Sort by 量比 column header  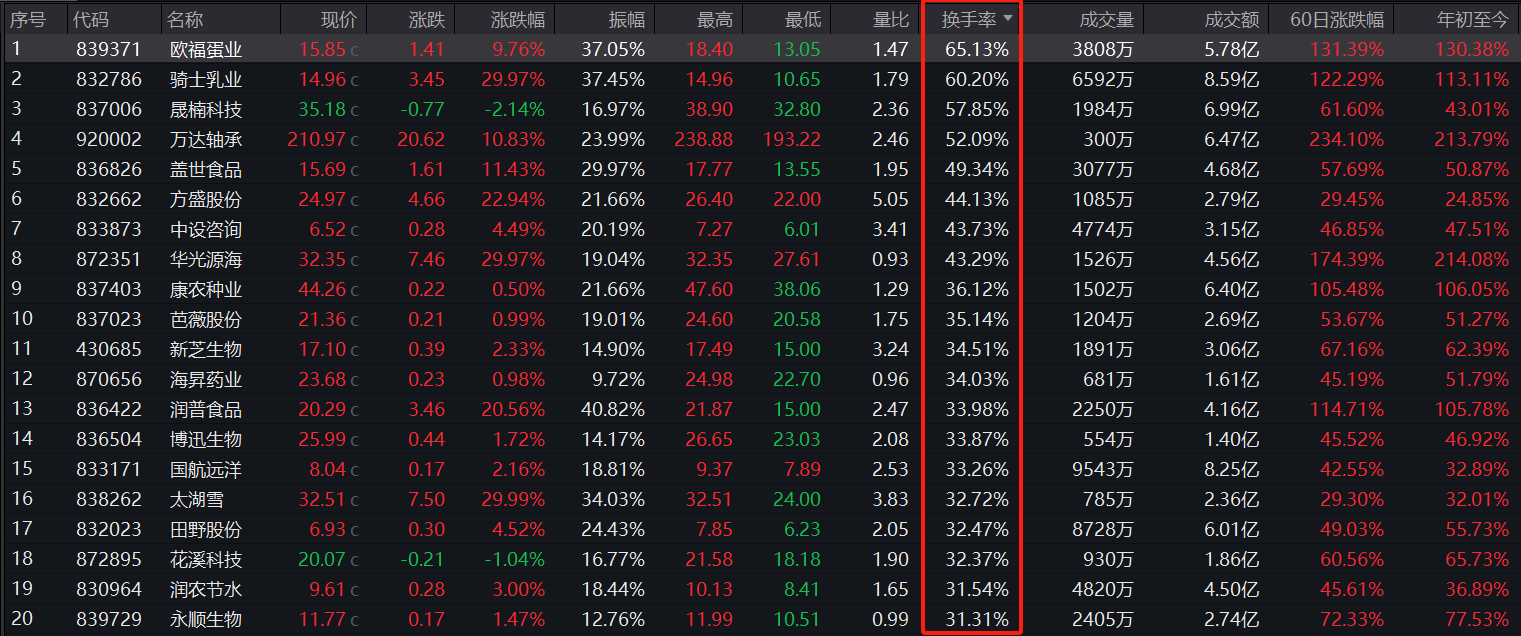pos(891,19)
